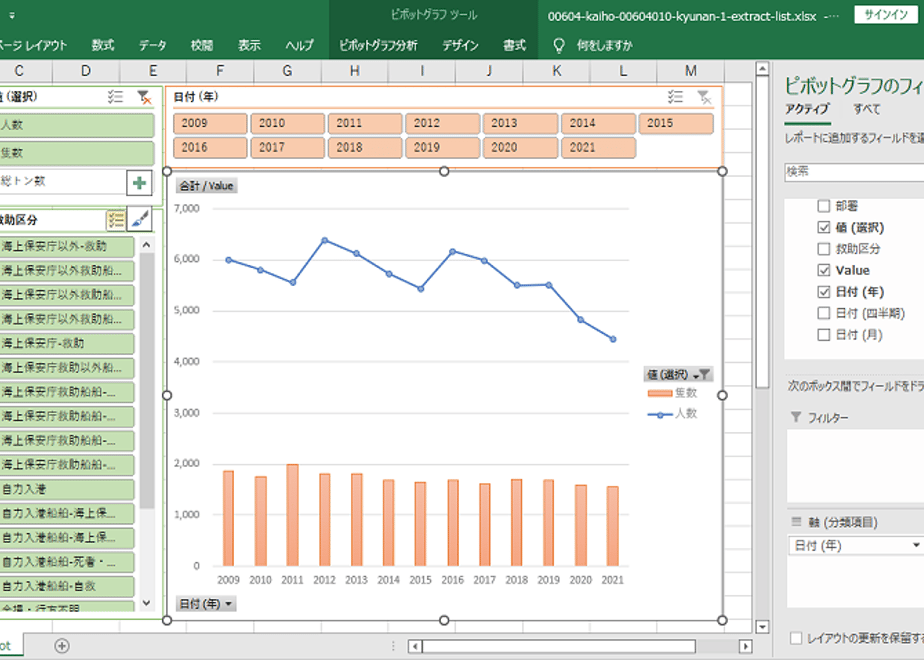The height and width of the screenshot is (660, 924).
Task: Select 海上保安庁以外-救助 in the 救助区分 slicer
Action: (x=67, y=246)
